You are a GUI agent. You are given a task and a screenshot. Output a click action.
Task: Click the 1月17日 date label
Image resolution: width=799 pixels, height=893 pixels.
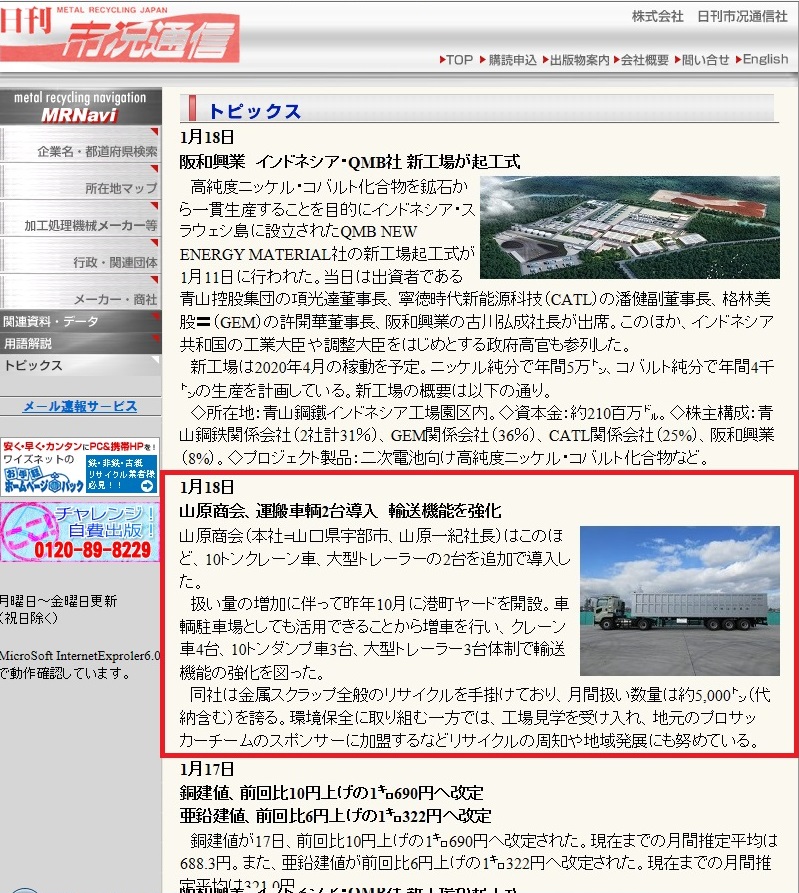tap(207, 769)
